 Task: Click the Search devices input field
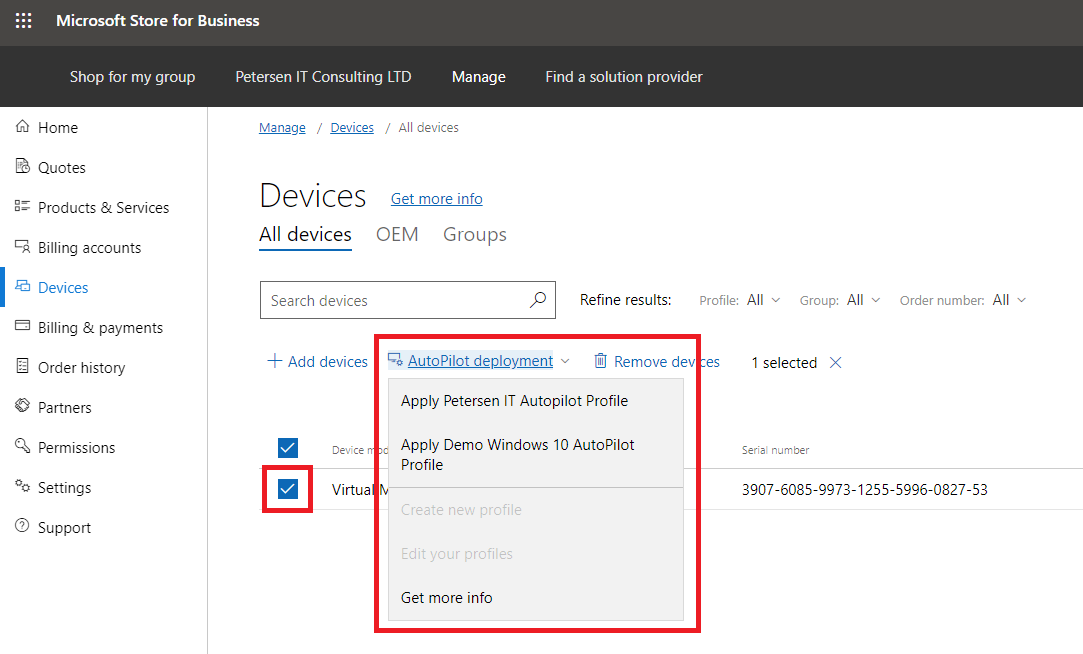pyautogui.click(x=408, y=300)
